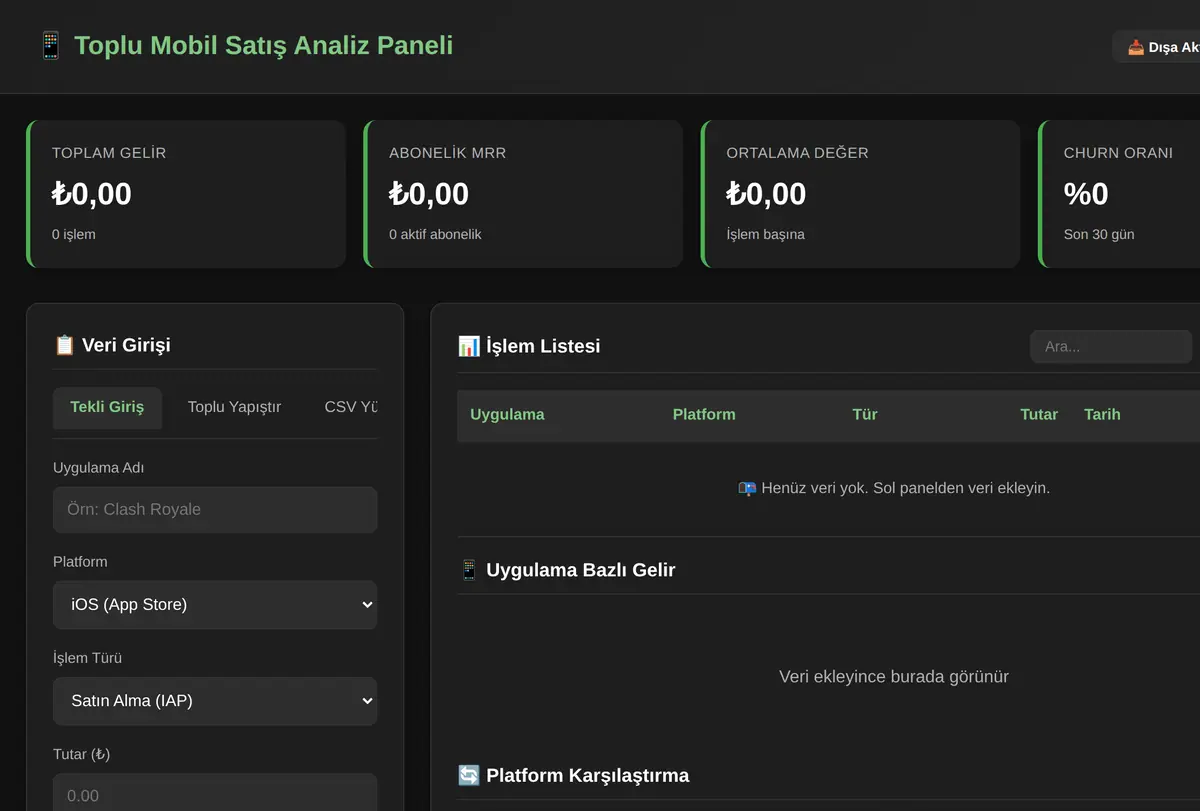Screen dimensions: 1200x811
Task: Click the Tarih column header
Action: pyautogui.click(x=1102, y=414)
